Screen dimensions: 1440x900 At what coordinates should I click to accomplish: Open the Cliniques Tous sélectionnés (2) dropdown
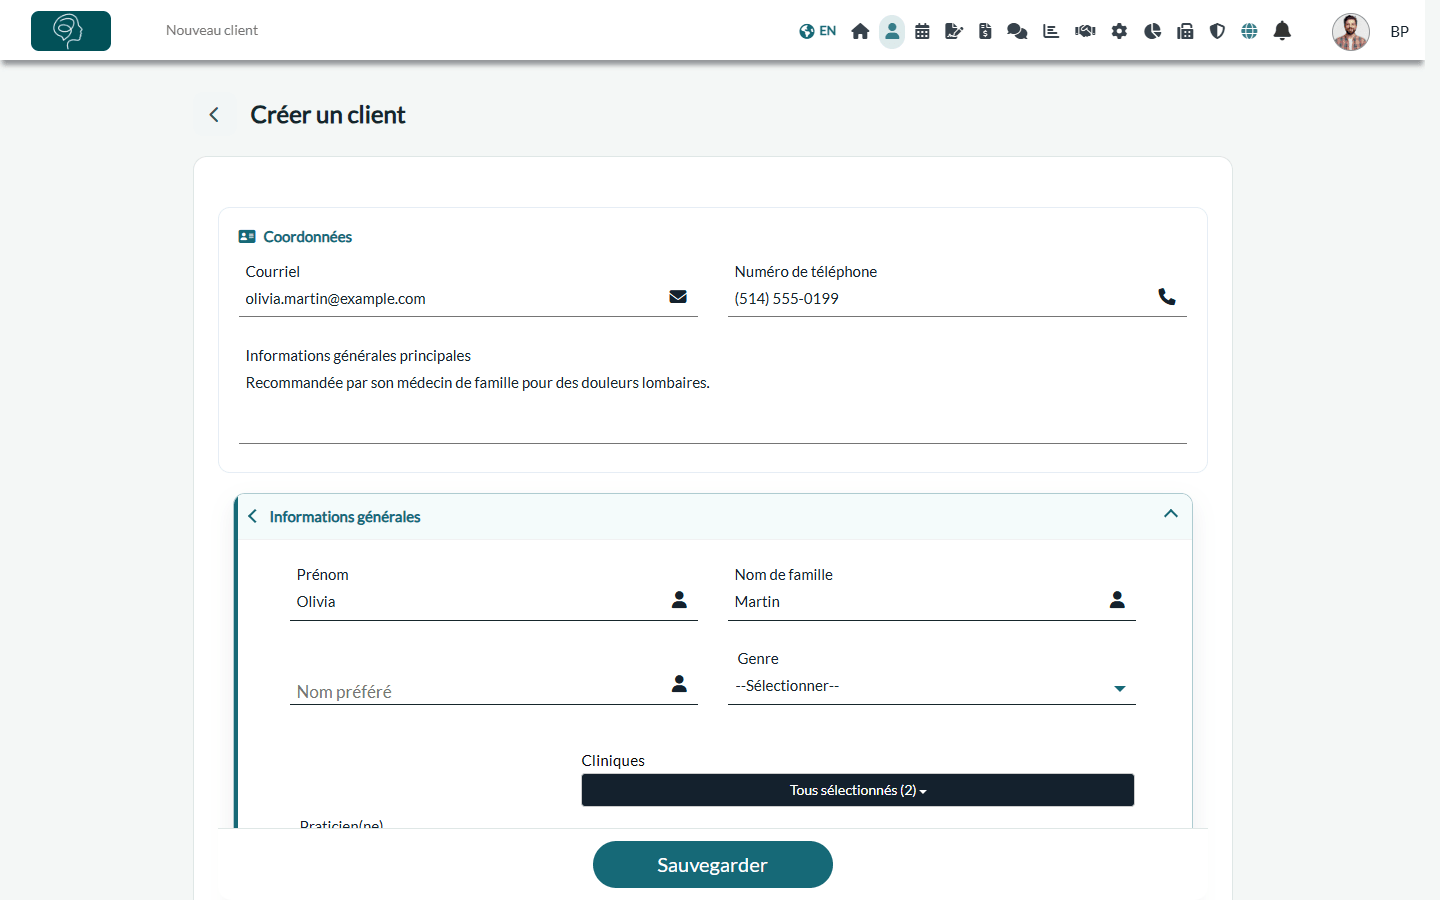858,790
